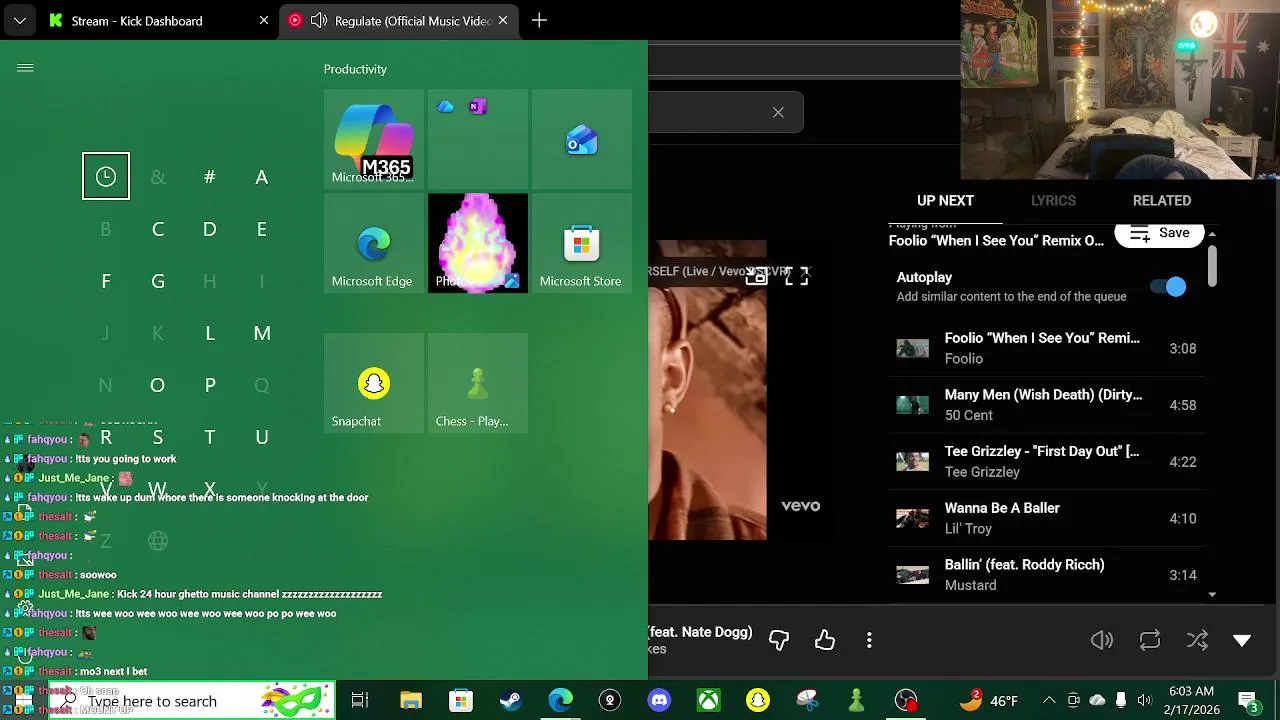The height and width of the screenshot is (720, 1280).
Task: Turn off the Autoplay switch
Action: (x=1168, y=287)
